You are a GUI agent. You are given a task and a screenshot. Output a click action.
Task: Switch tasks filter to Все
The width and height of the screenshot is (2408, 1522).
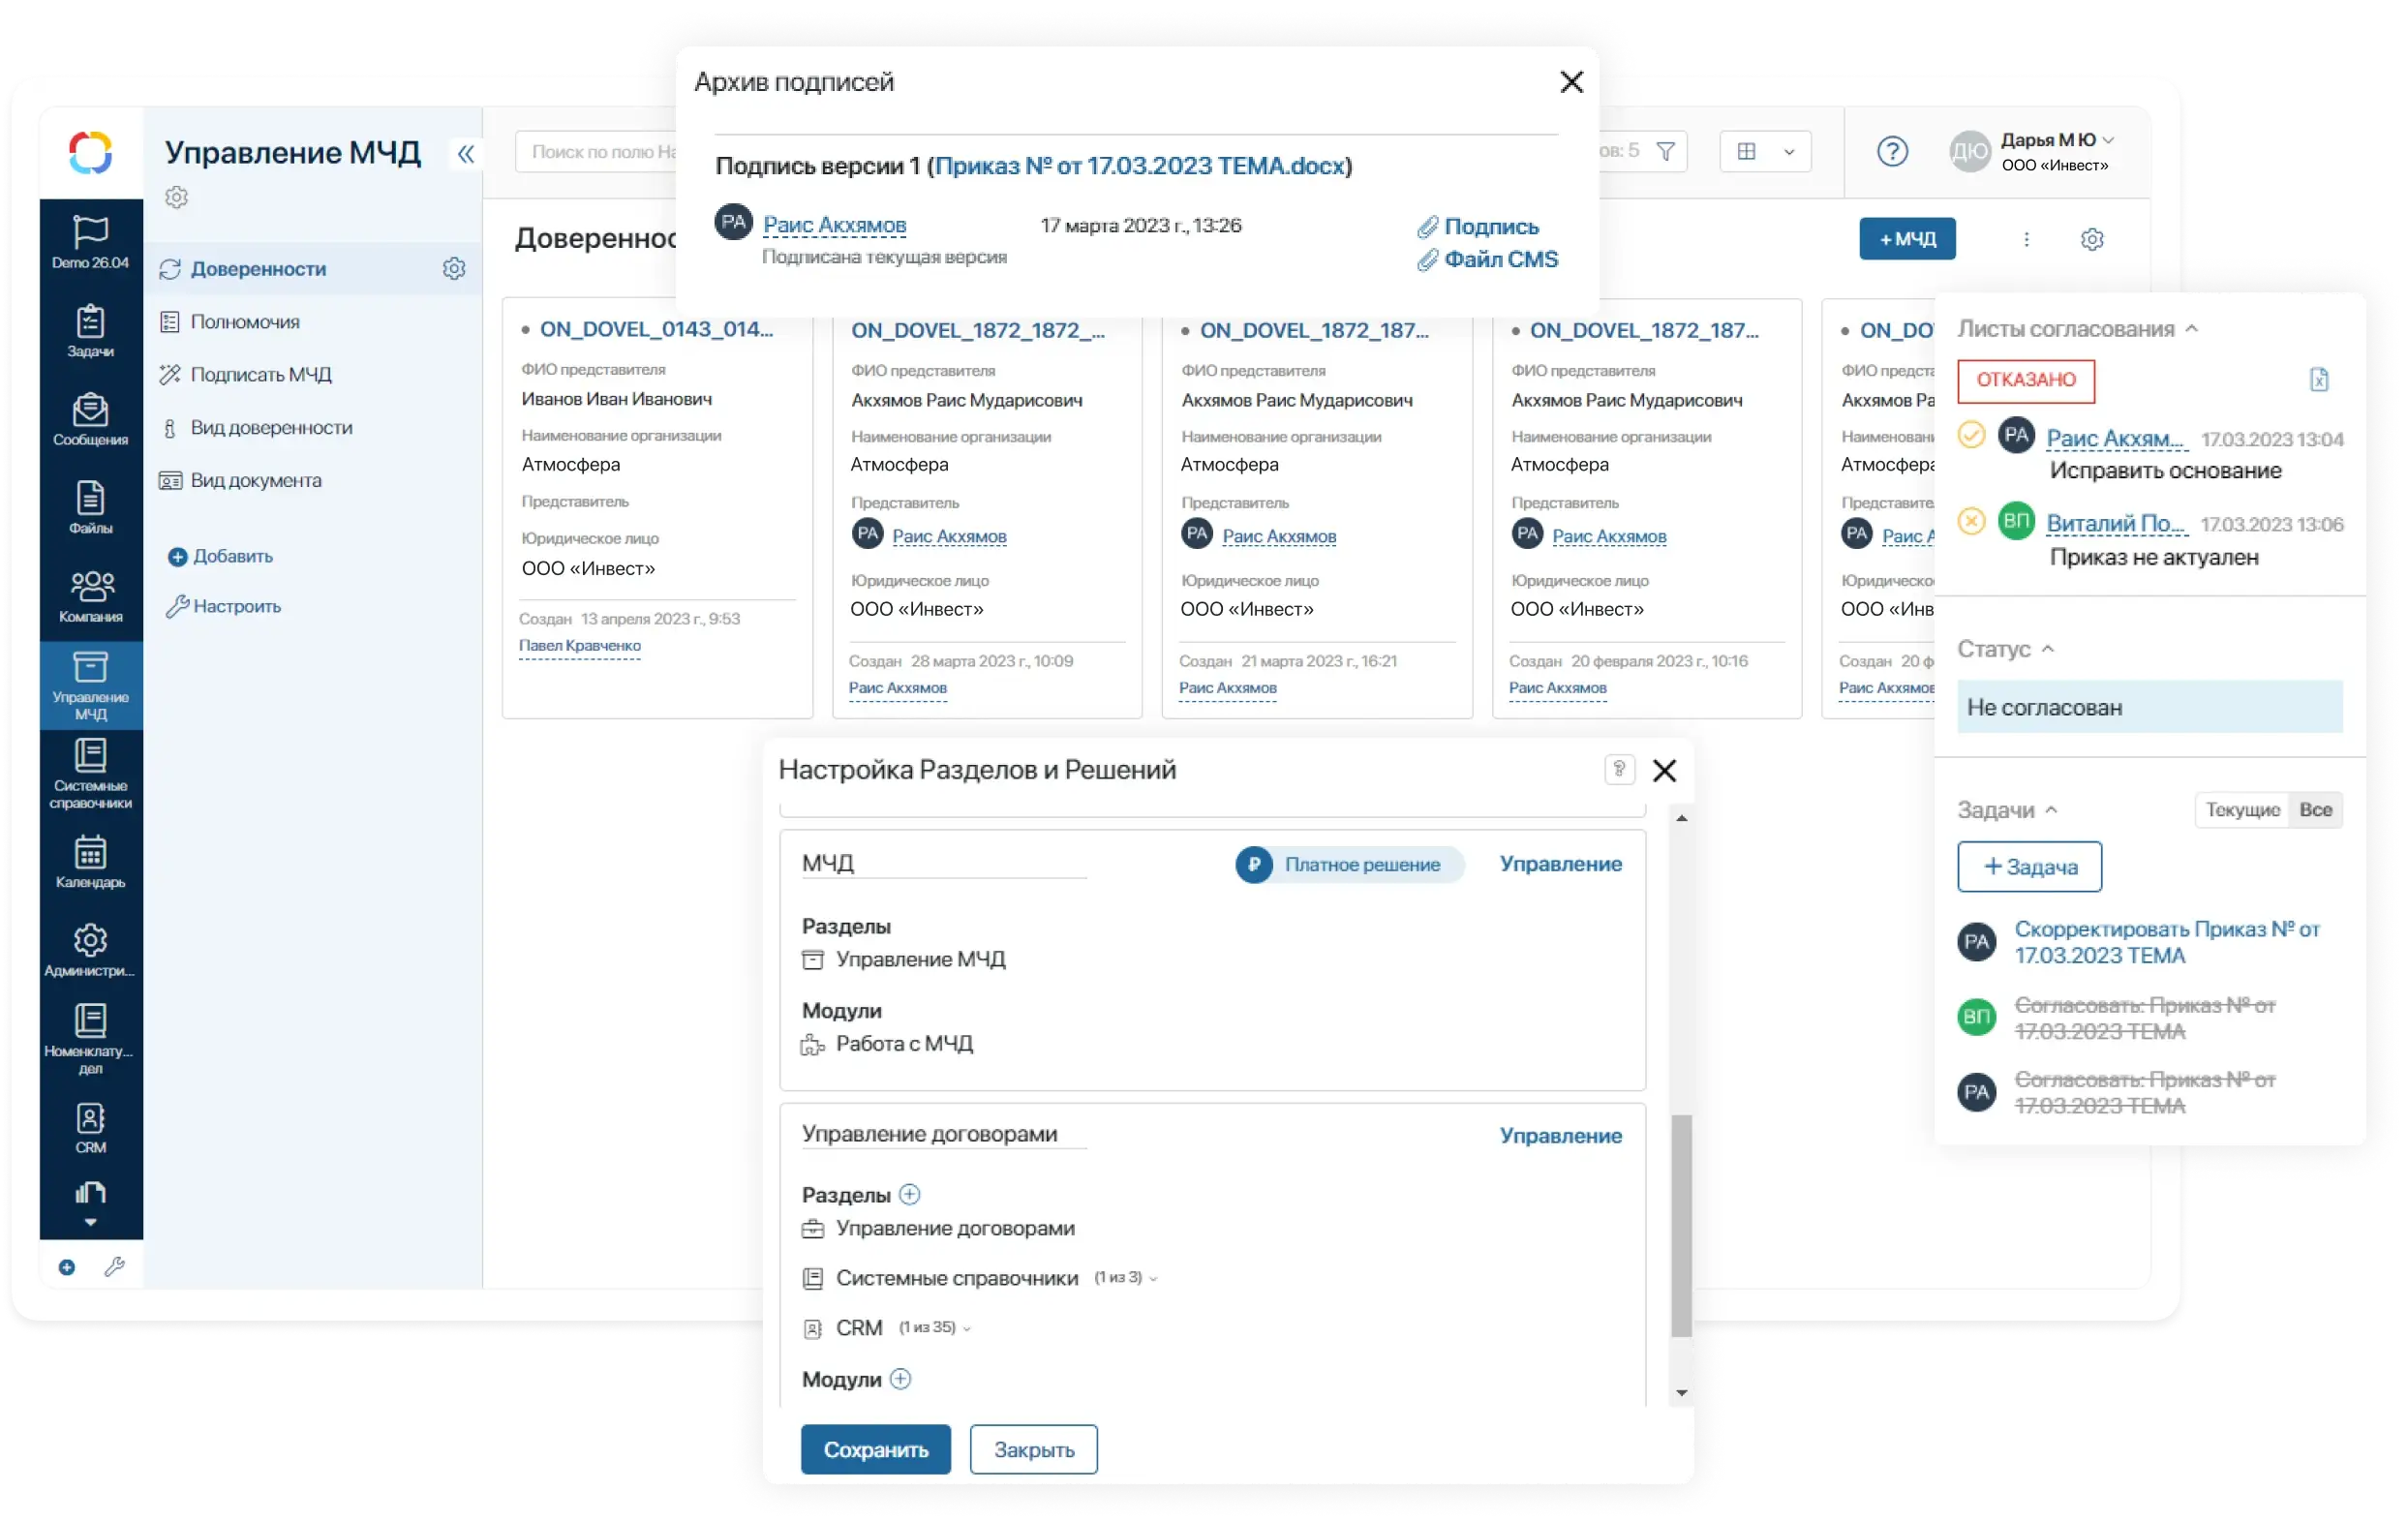coord(2315,810)
